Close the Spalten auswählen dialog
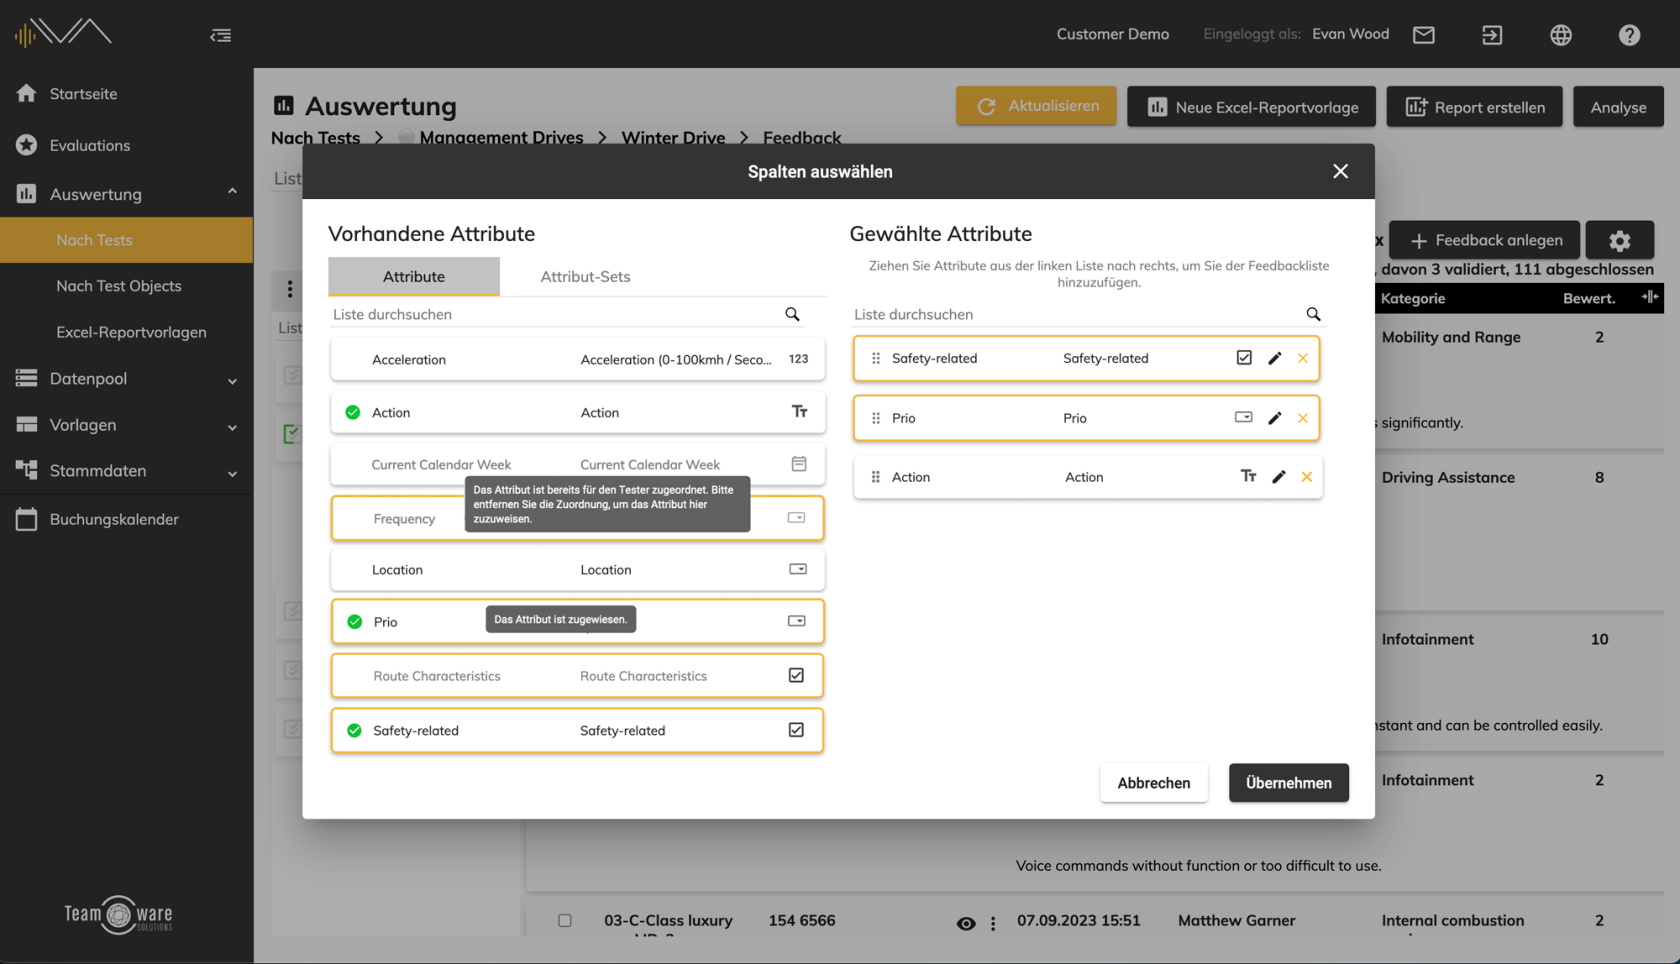The image size is (1680, 964). [x=1340, y=171]
